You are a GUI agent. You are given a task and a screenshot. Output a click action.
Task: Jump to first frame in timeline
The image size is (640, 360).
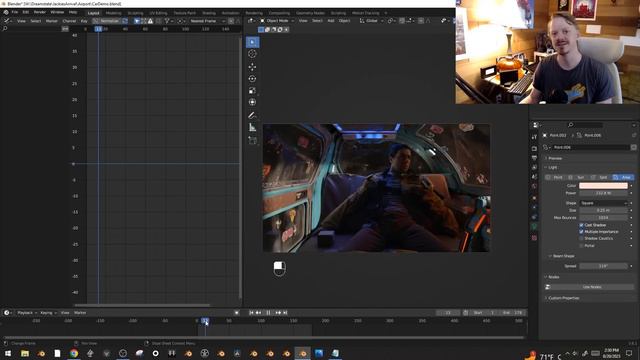pos(251,313)
